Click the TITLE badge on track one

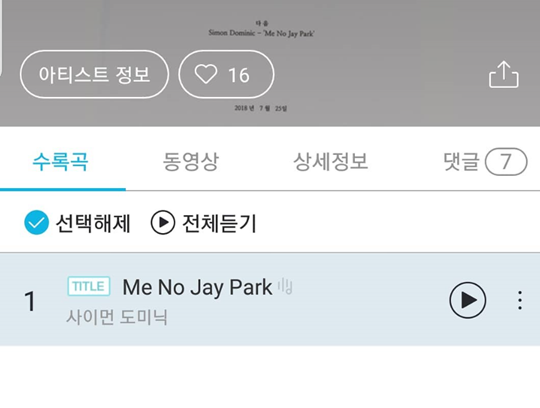[89, 286]
